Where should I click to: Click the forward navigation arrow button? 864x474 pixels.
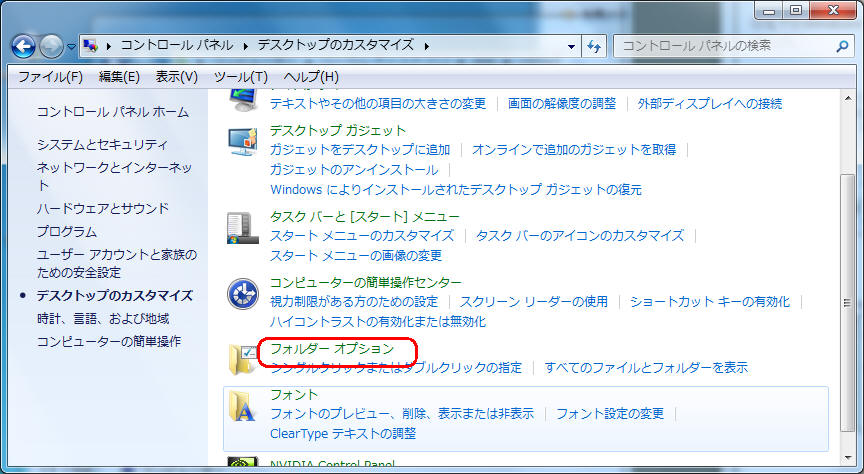[51, 46]
